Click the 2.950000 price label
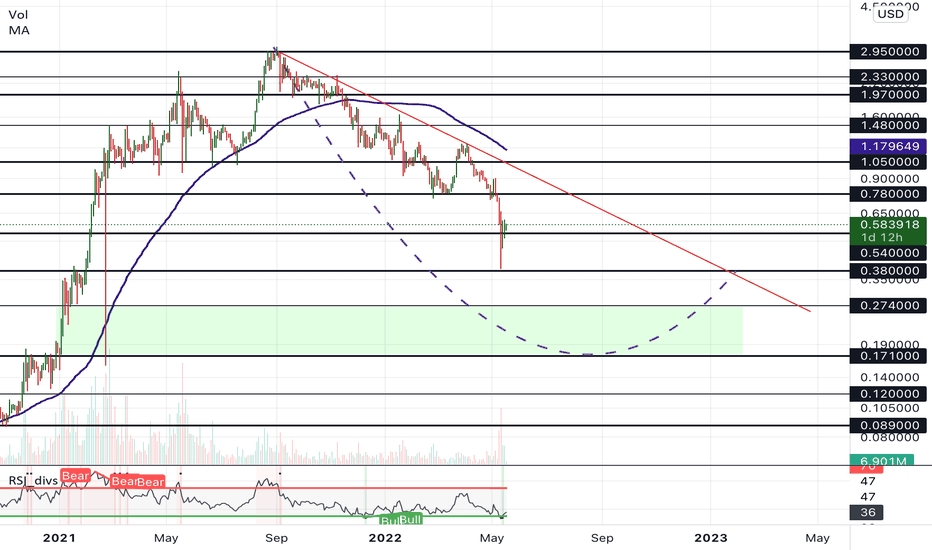The width and height of the screenshot is (932, 550). [888, 52]
